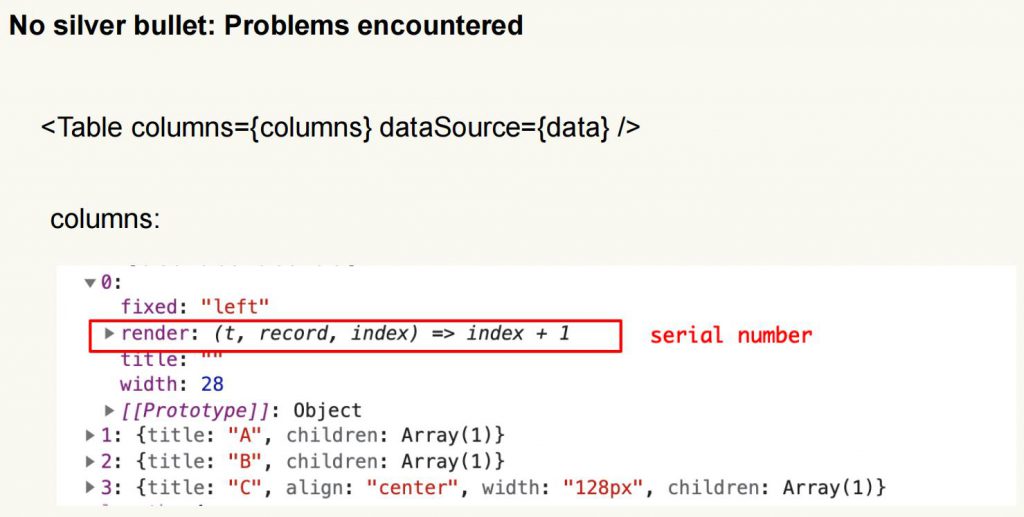The width and height of the screenshot is (1024, 517).
Task: Click the red serial number annotation
Action: coord(731,335)
